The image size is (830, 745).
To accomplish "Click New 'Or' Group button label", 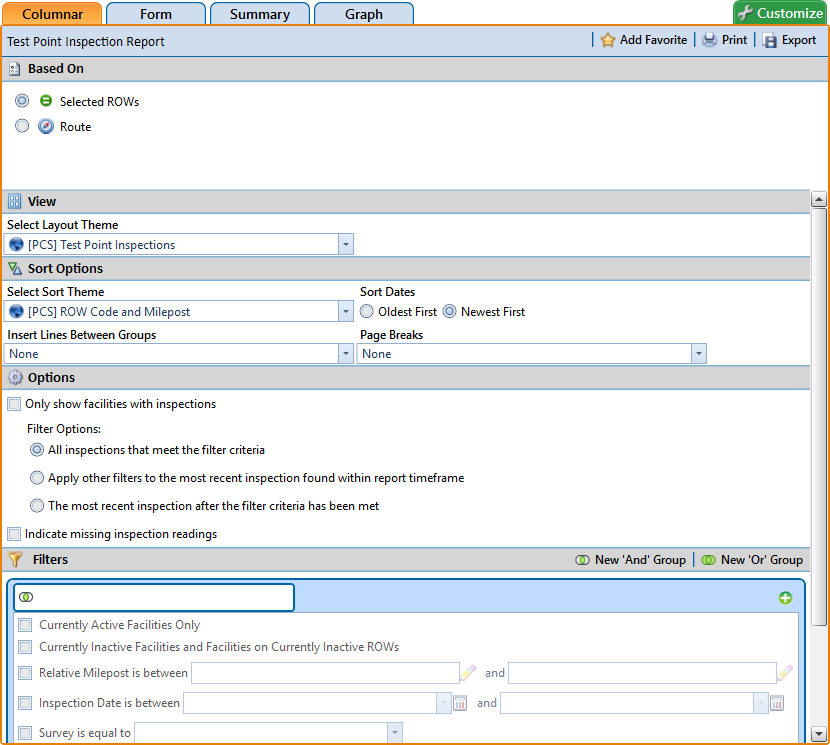I will [762, 560].
